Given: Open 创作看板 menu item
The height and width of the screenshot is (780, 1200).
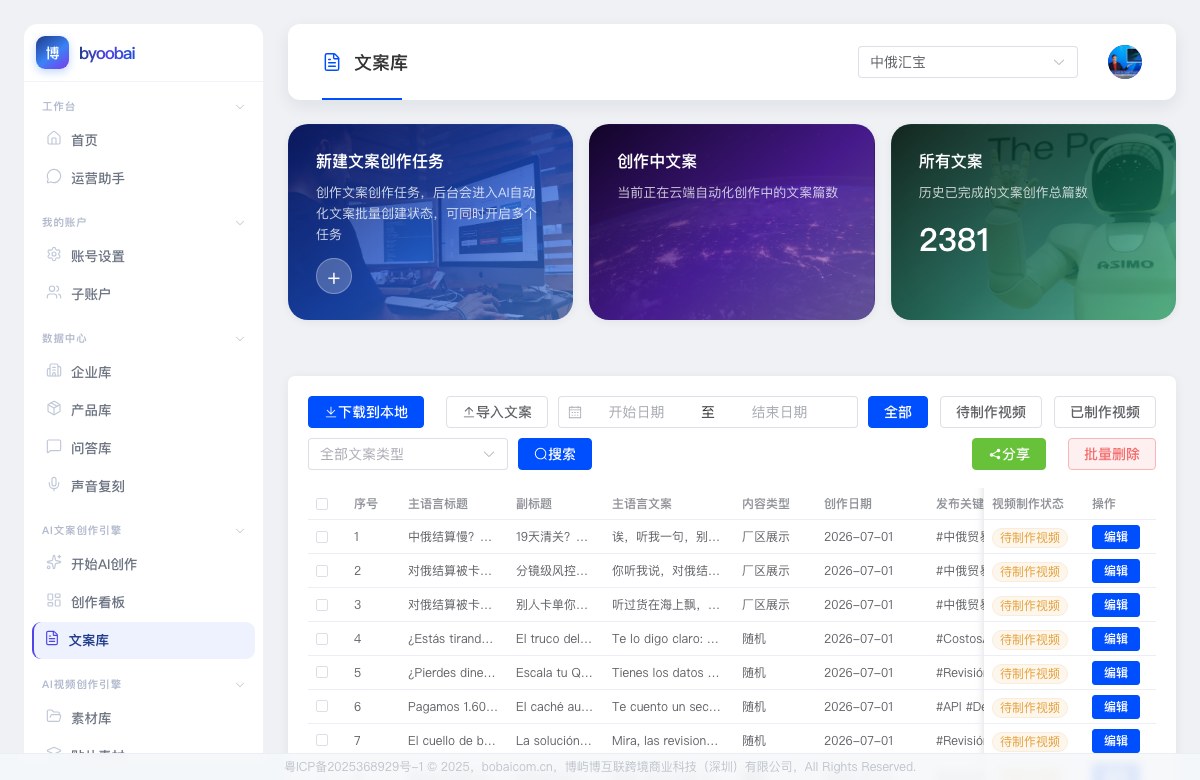Looking at the screenshot, I should point(143,602).
